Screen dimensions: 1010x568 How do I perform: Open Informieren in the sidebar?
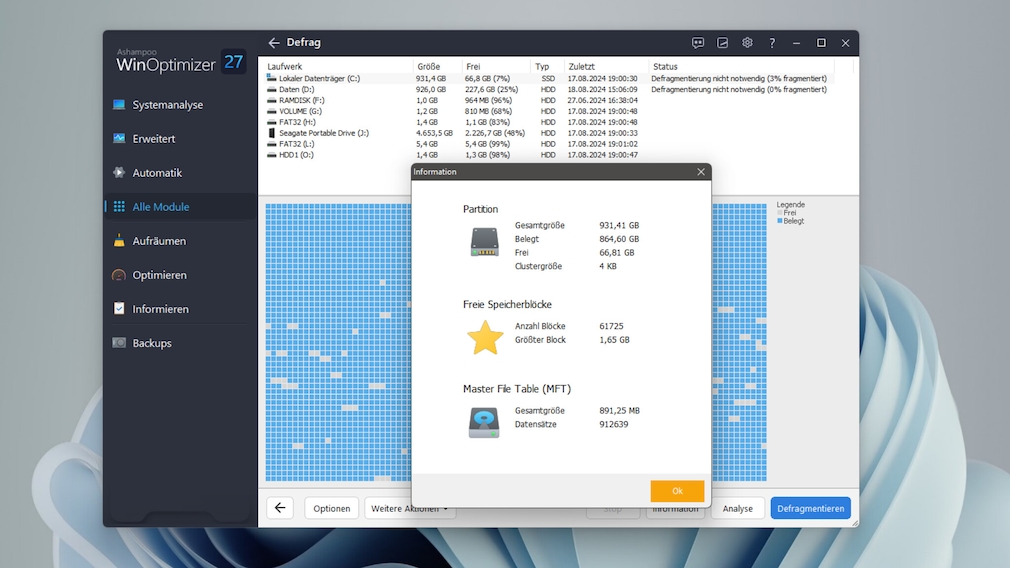point(160,309)
